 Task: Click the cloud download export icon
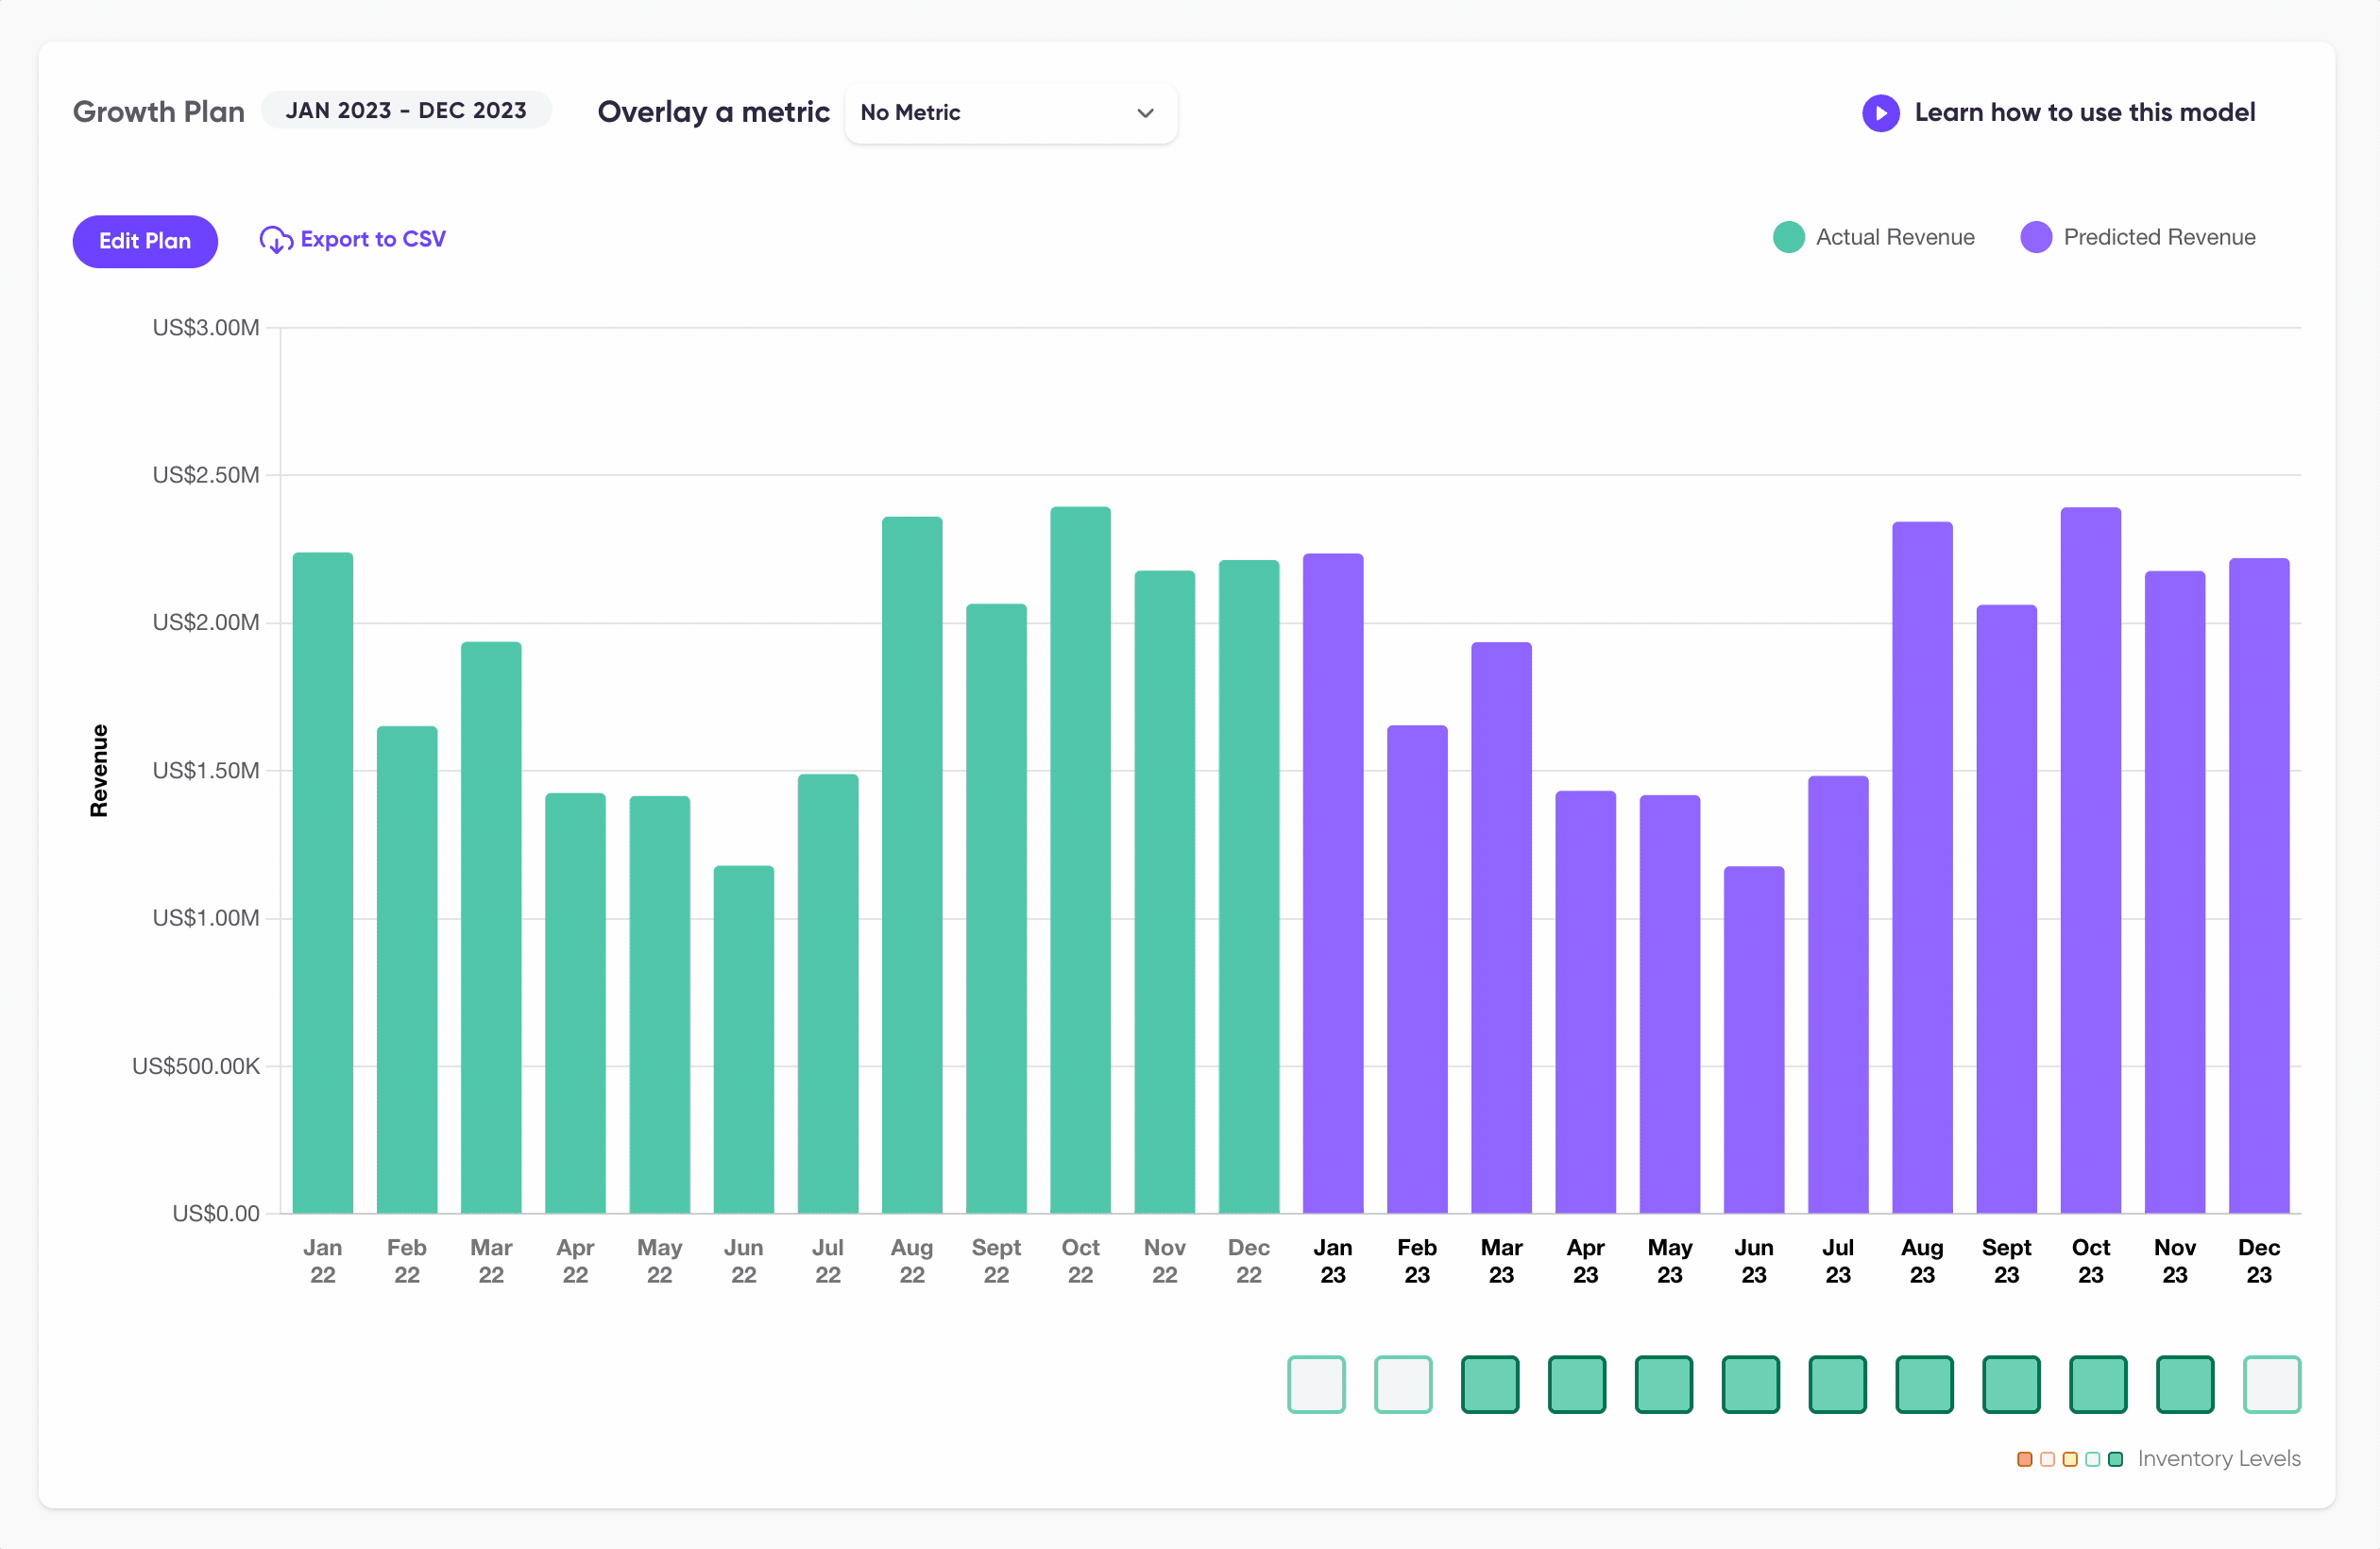pos(275,240)
